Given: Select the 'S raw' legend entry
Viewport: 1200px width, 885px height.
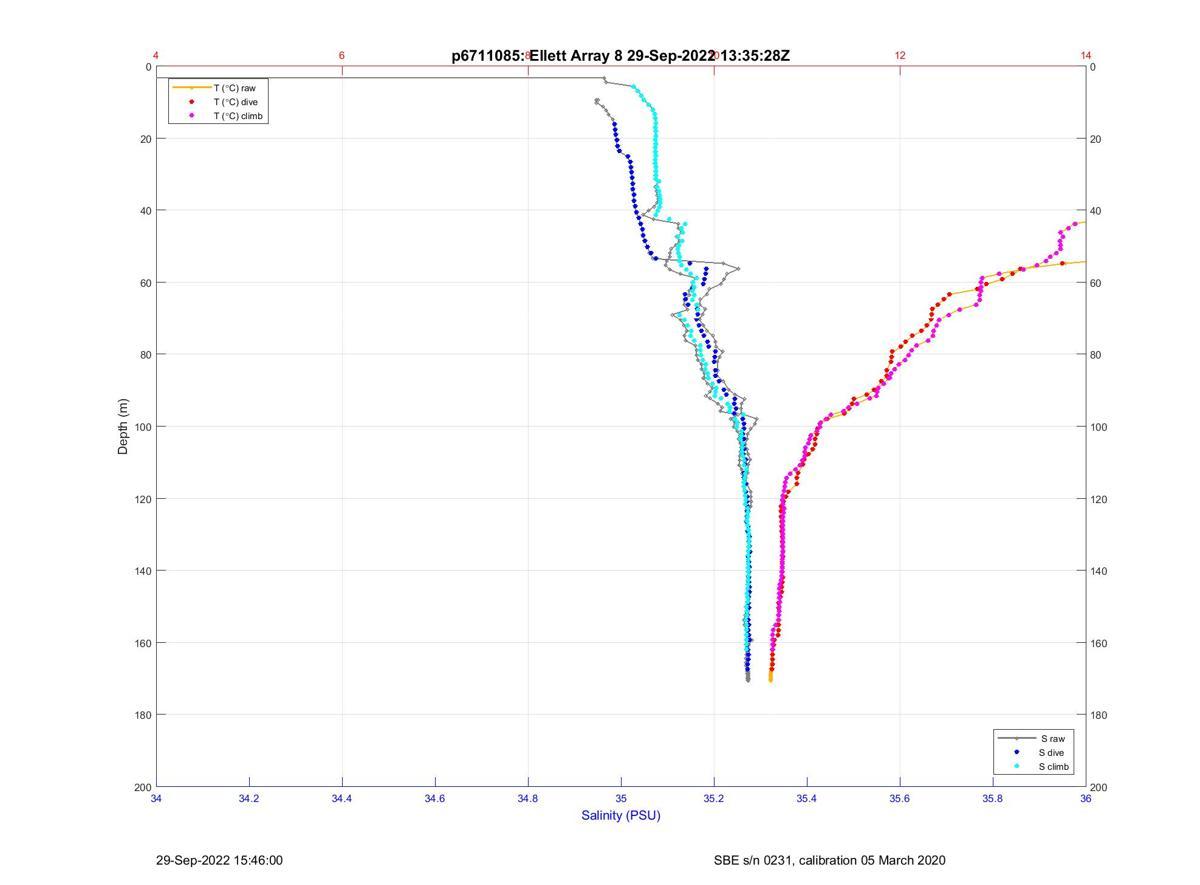Looking at the screenshot, I should [1052, 738].
